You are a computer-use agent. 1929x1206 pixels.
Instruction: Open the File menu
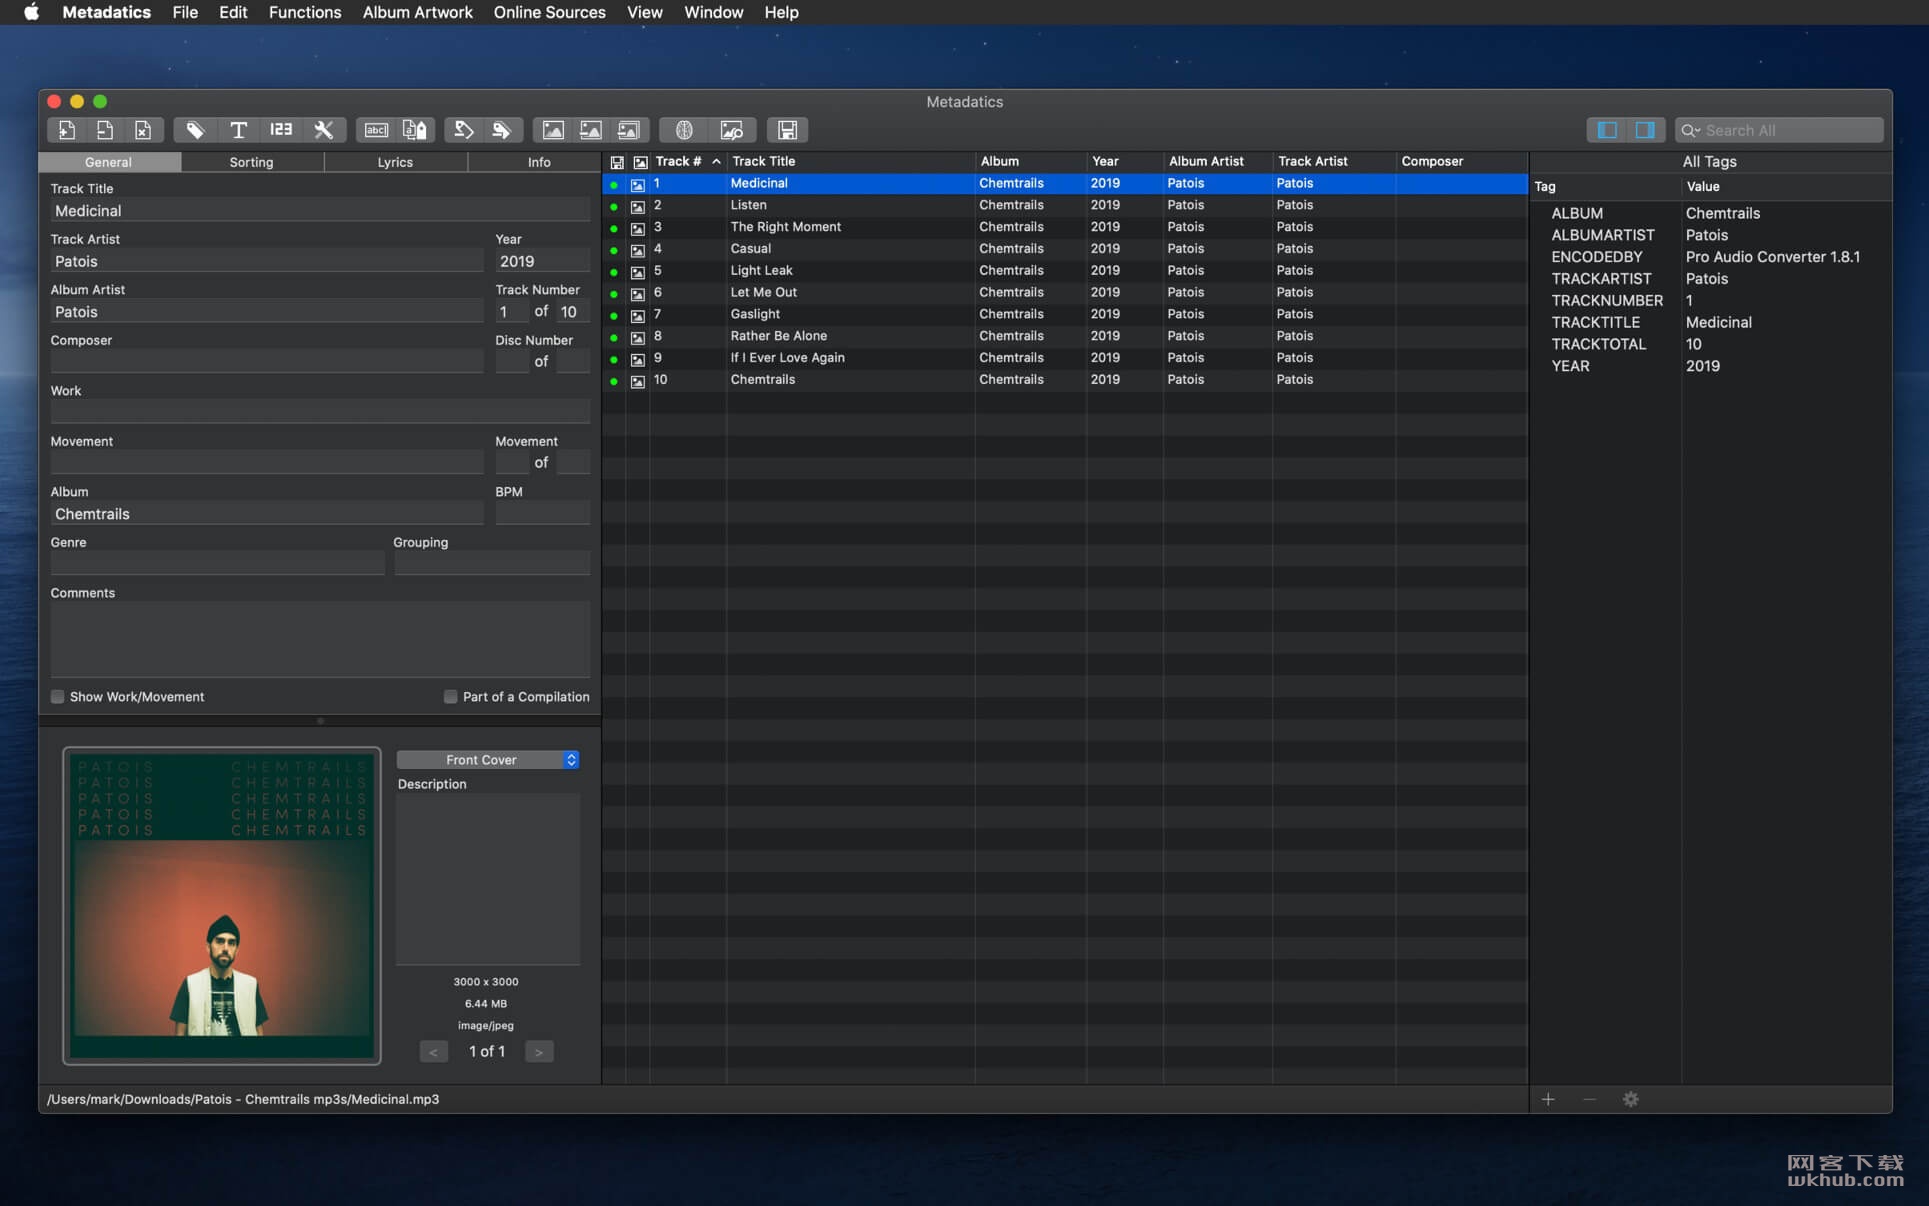pos(185,12)
